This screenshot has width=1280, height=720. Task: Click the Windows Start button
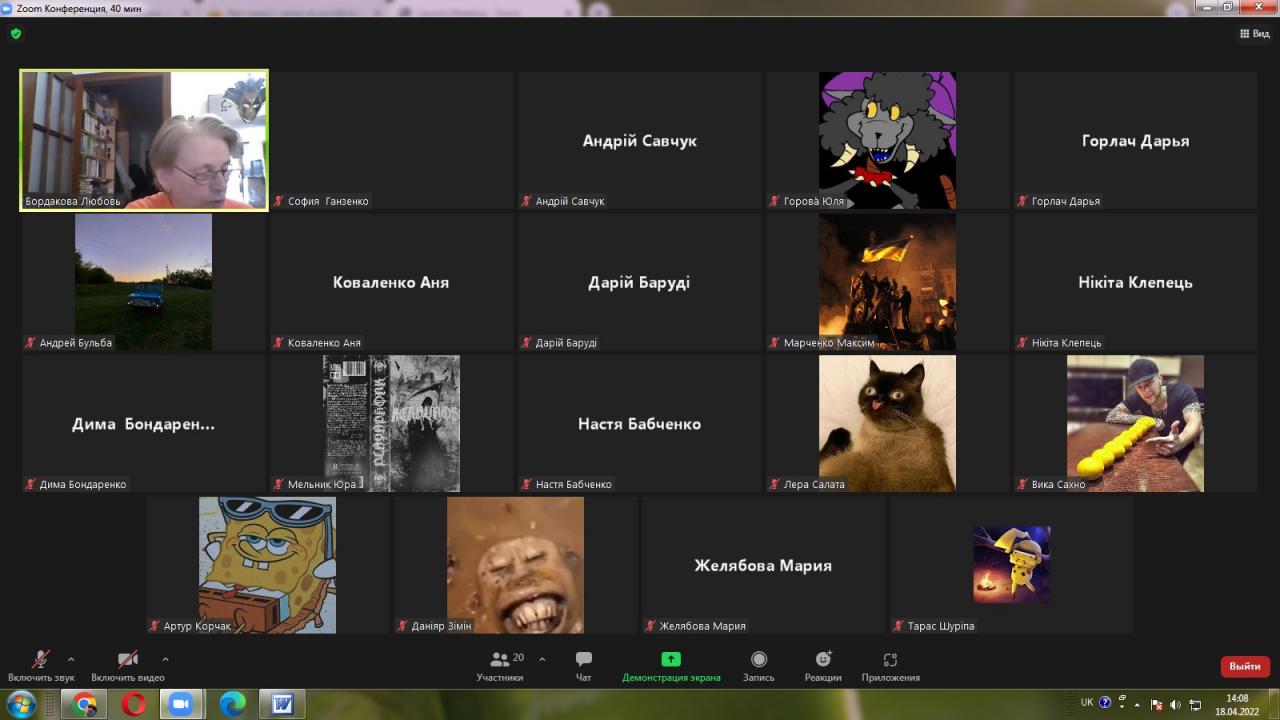(x=20, y=704)
